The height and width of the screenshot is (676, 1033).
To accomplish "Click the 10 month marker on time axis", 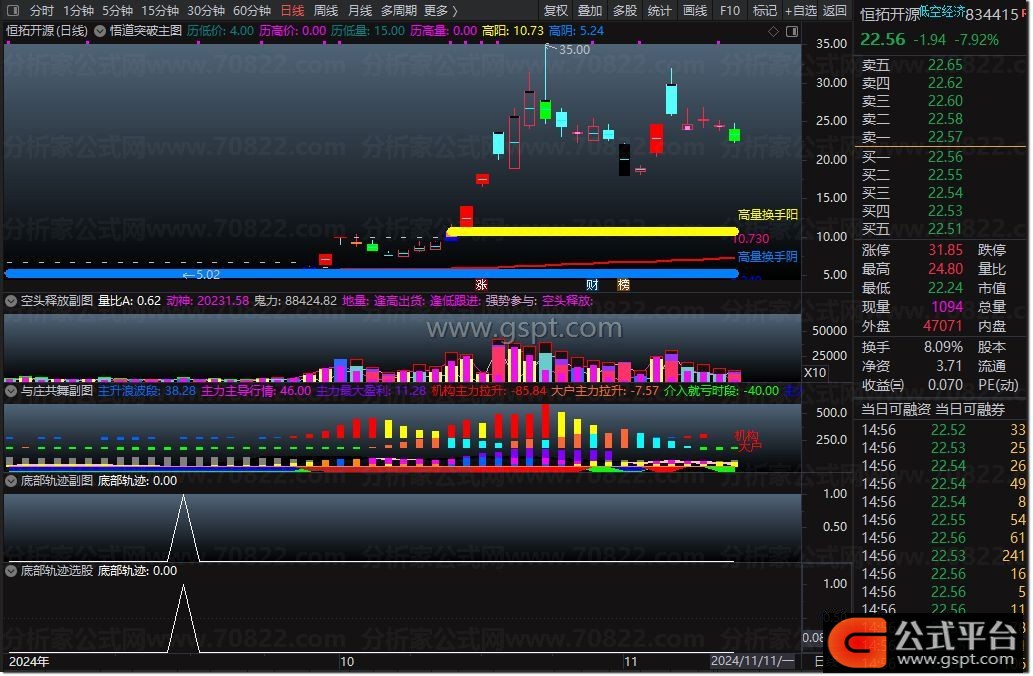I will [x=347, y=662].
